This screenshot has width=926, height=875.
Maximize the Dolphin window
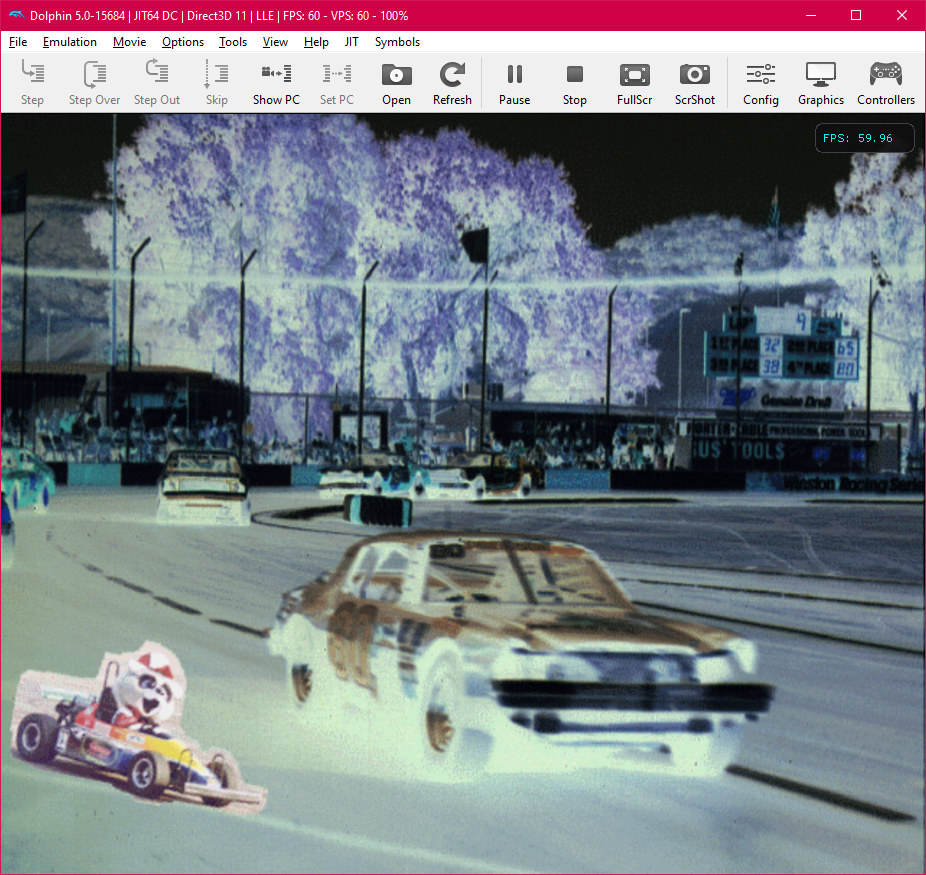(x=856, y=15)
